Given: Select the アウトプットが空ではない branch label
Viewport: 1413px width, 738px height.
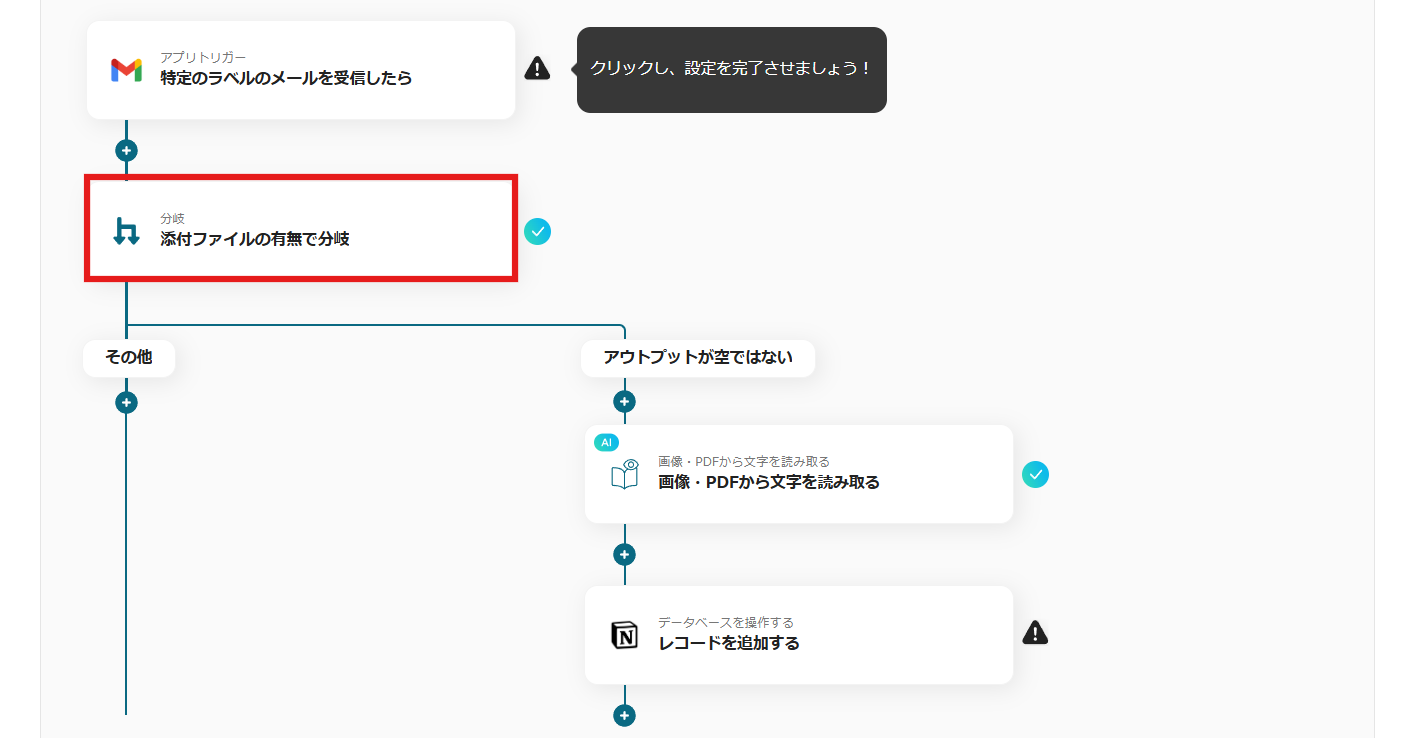Looking at the screenshot, I should pyautogui.click(x=698, y=357).
